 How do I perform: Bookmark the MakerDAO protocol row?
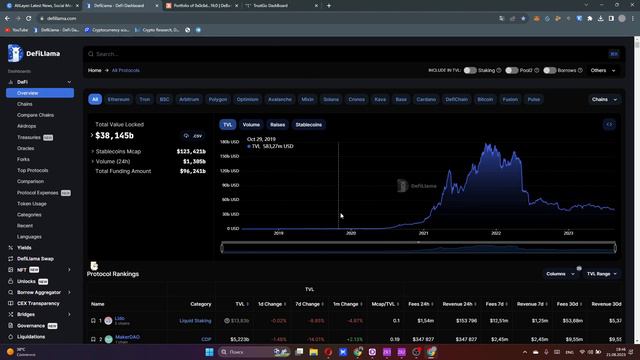click(x=93, y=339)
